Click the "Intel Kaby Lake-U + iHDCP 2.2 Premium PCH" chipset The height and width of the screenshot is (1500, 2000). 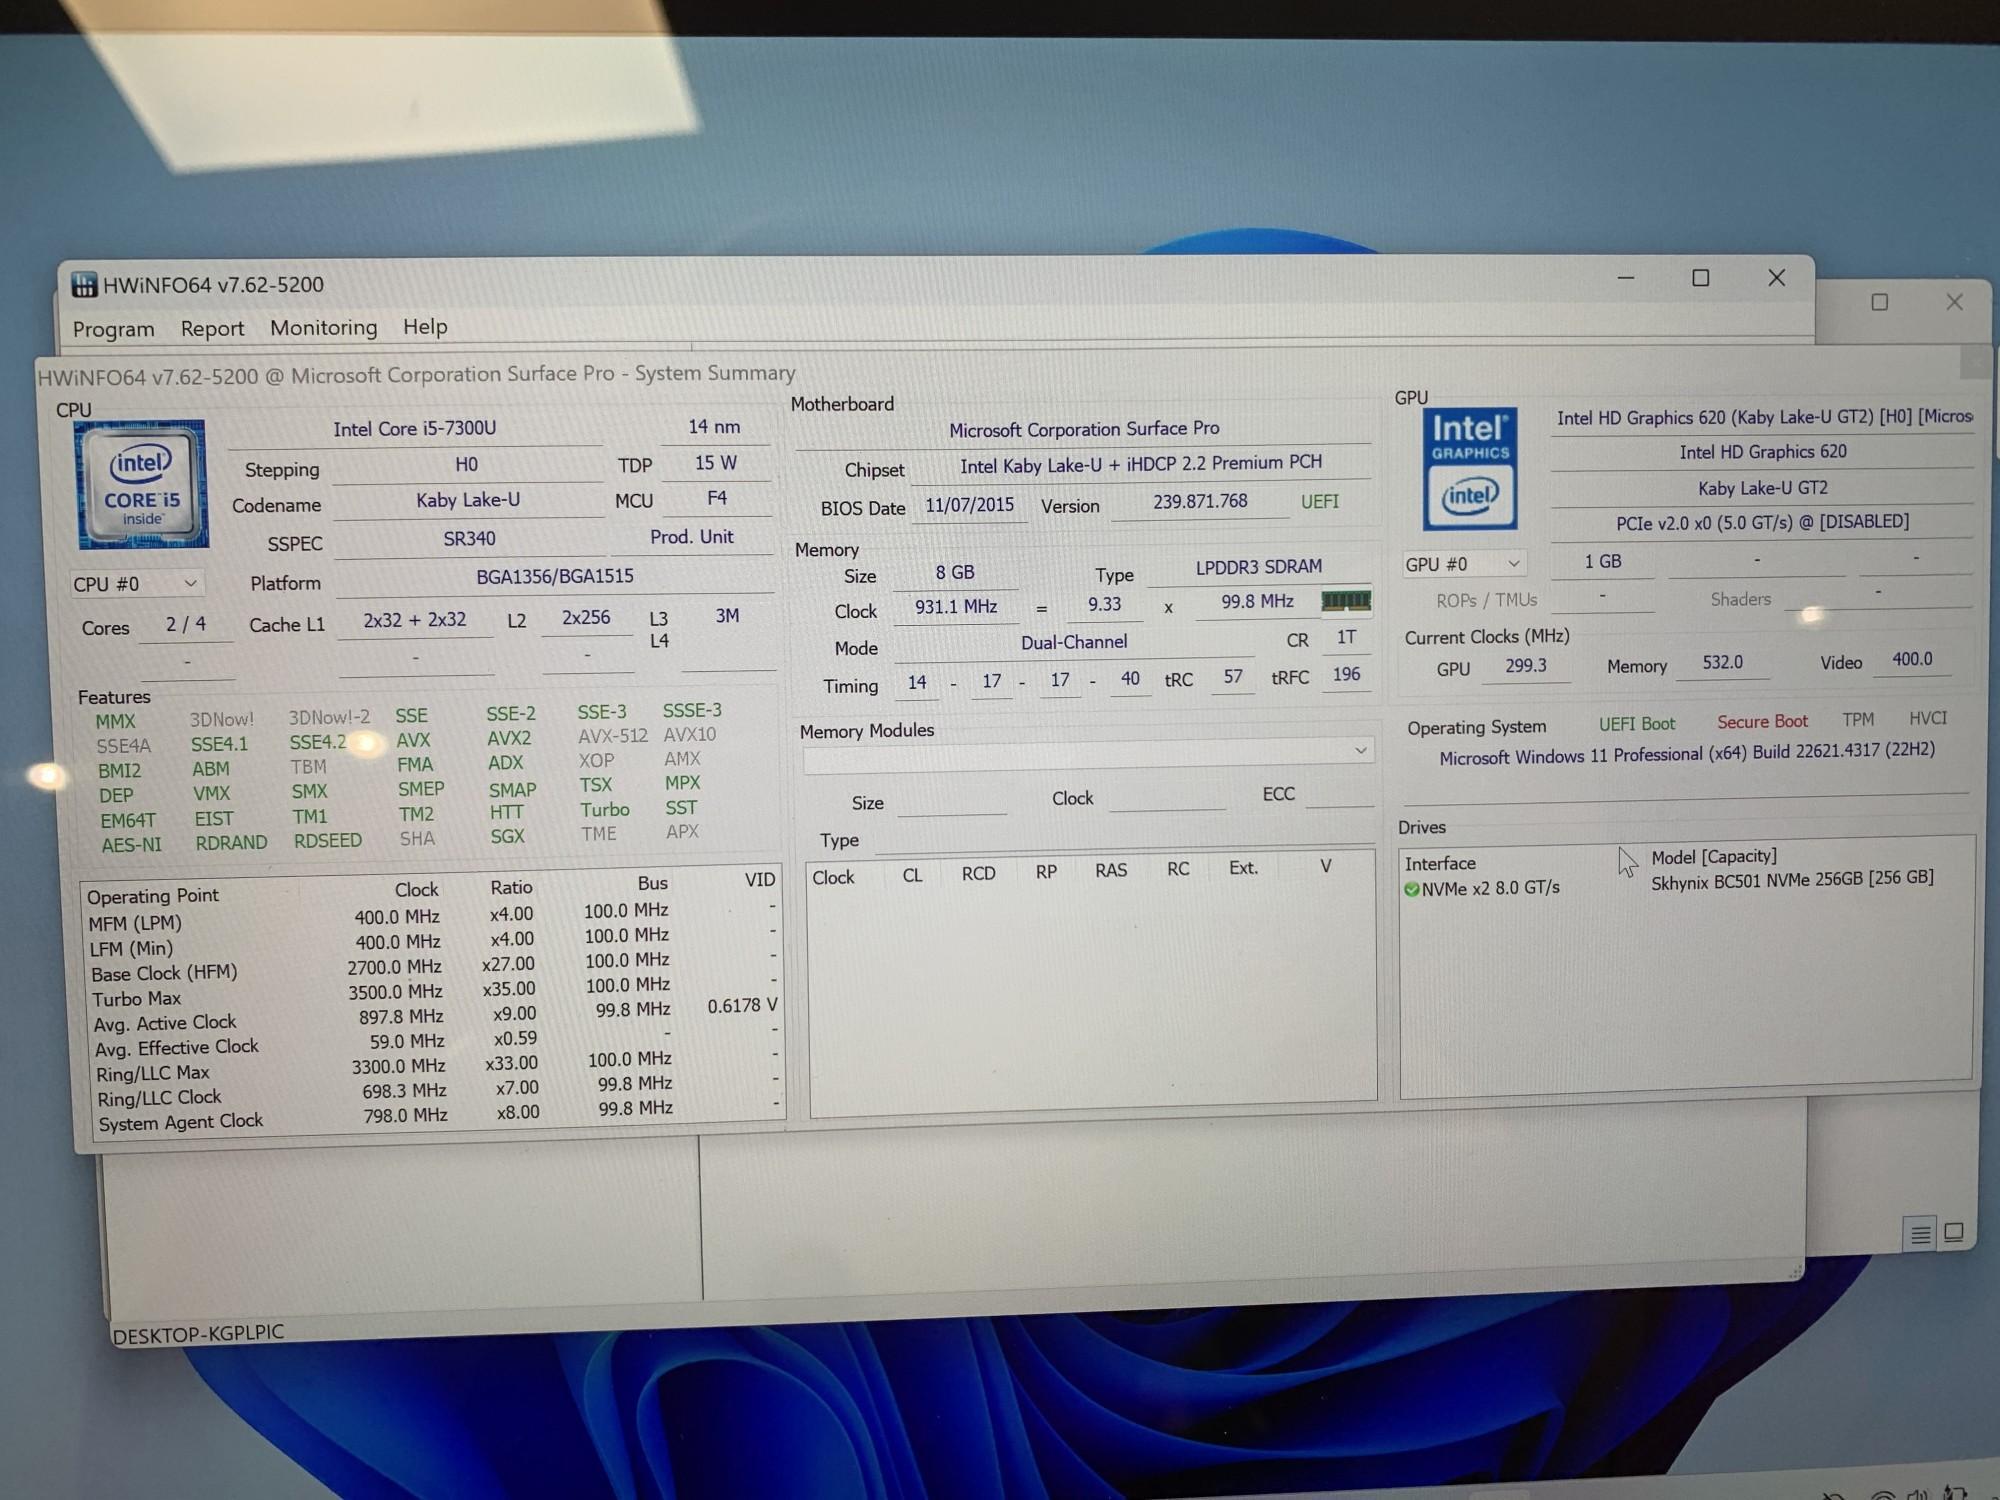click(1141, 464)
